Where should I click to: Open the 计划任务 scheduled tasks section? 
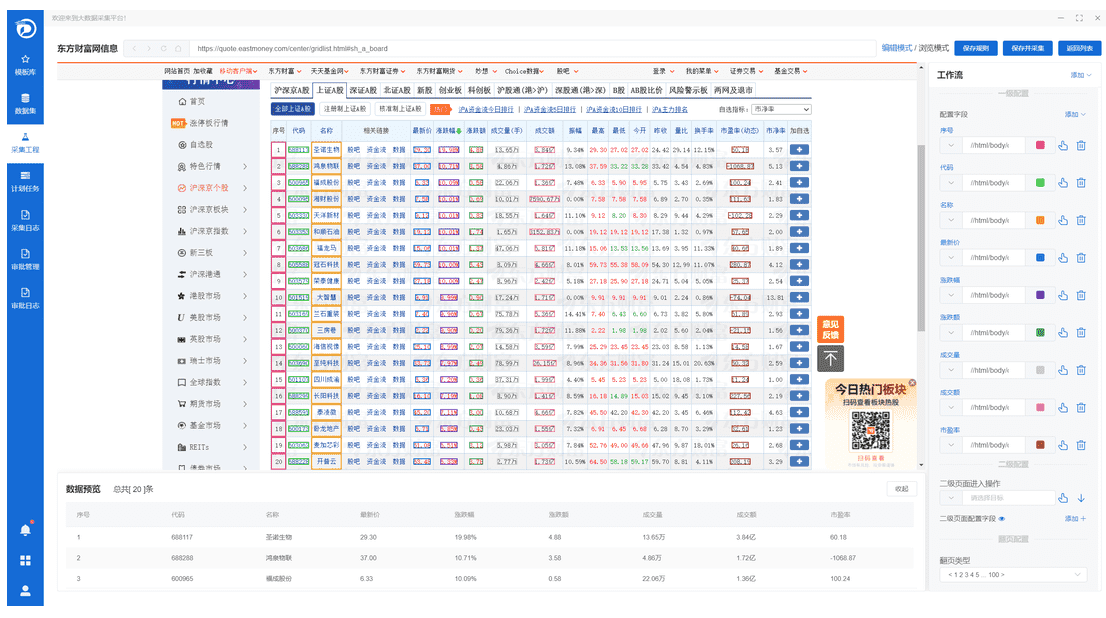click(25, 181)
